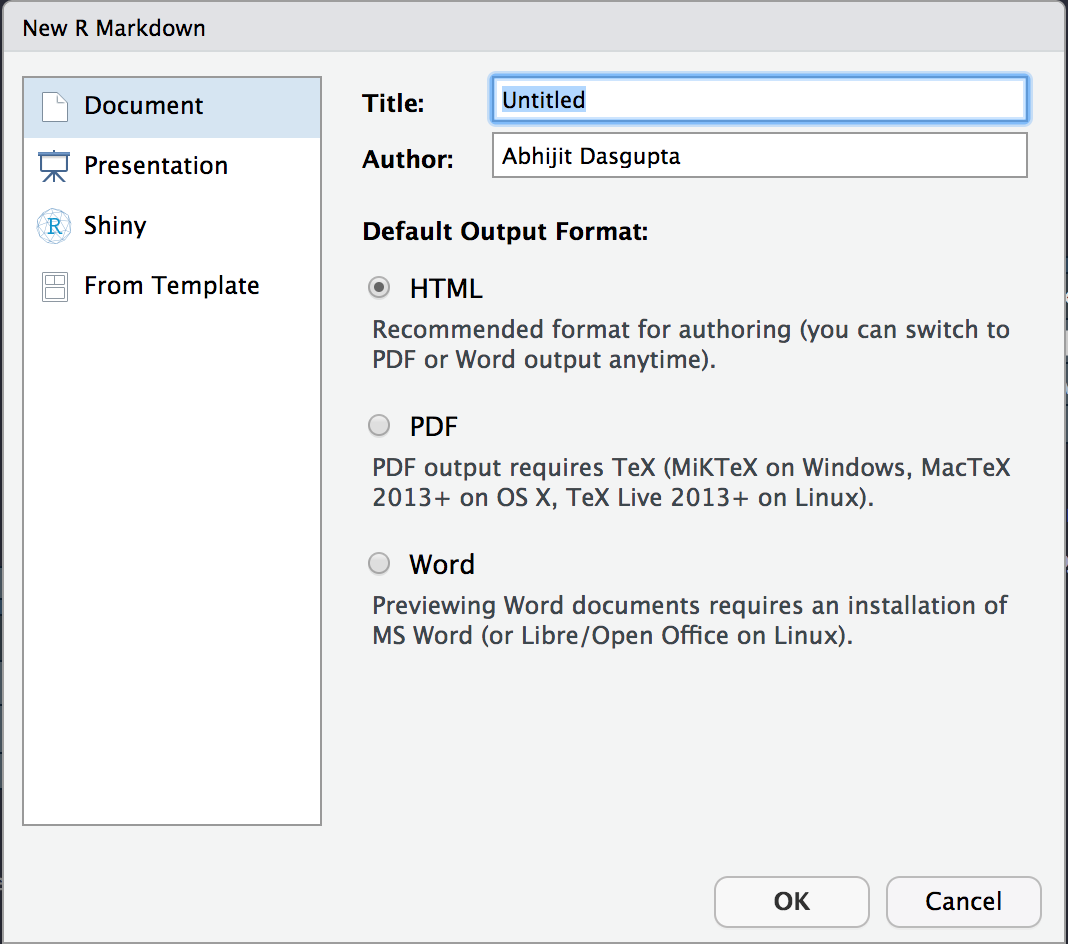Click the PDF format label
Image resolution: width=1068 pixels, height=944 pixels.
[434, 427]
